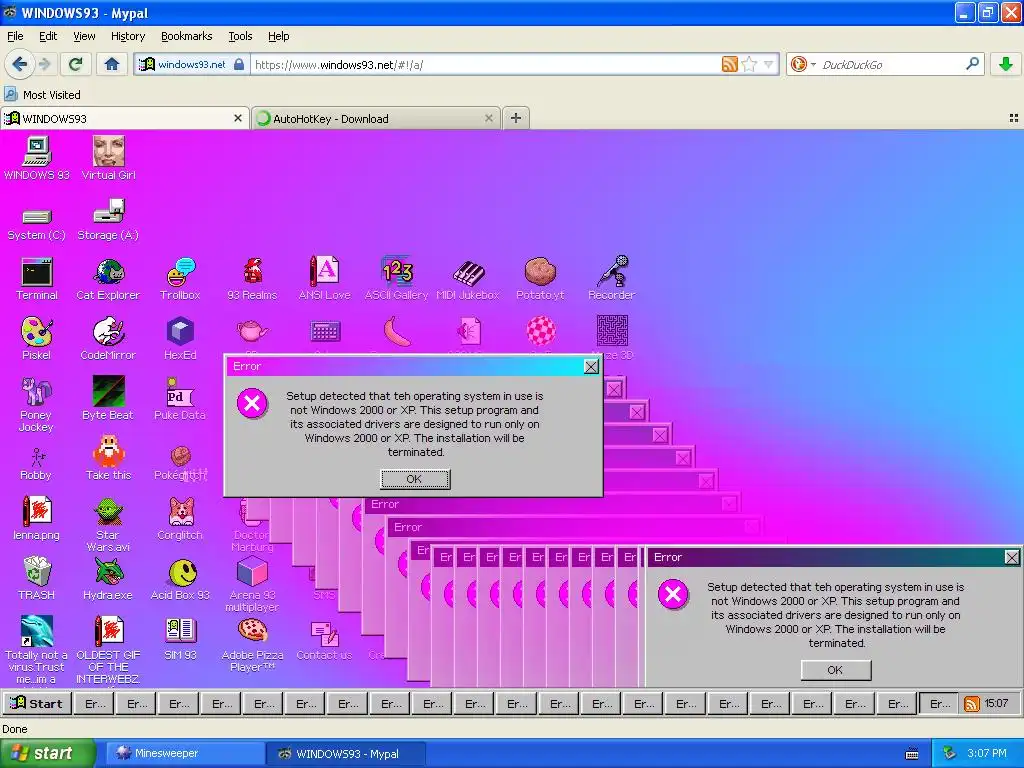Open the MIDI Jukebox icon
Image resolution: width=1024 pixels, height=768 pixels.
click(468, 279)
